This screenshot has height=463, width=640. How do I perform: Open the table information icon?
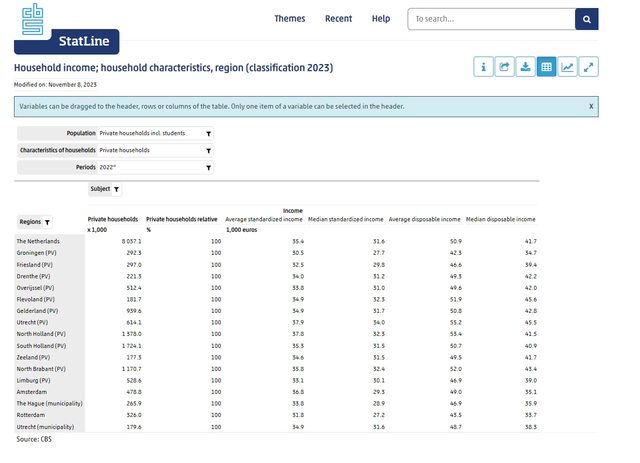484,67
